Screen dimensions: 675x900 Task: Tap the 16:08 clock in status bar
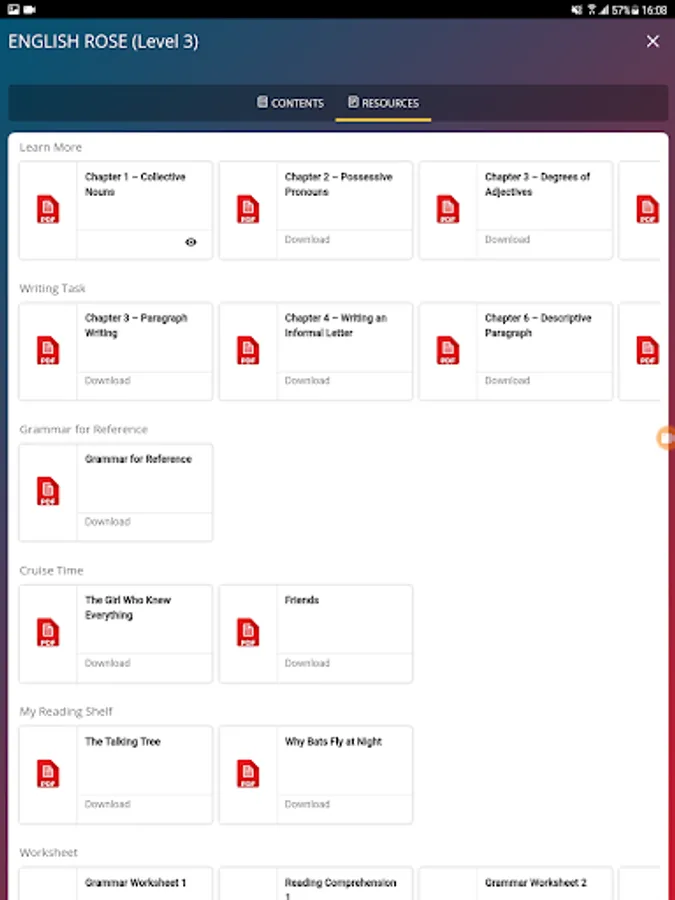(654, 10)
